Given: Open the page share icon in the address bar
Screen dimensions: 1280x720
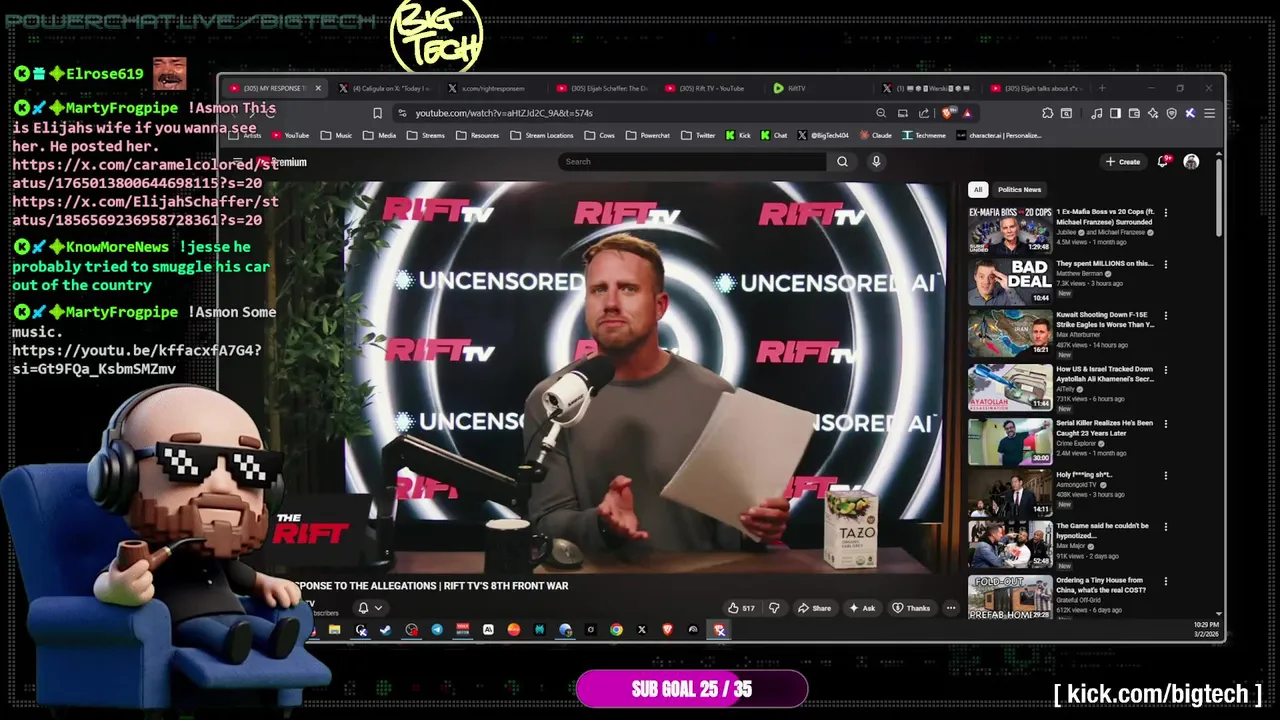Looking at the screenshot, I should click(x=924, y=113).
